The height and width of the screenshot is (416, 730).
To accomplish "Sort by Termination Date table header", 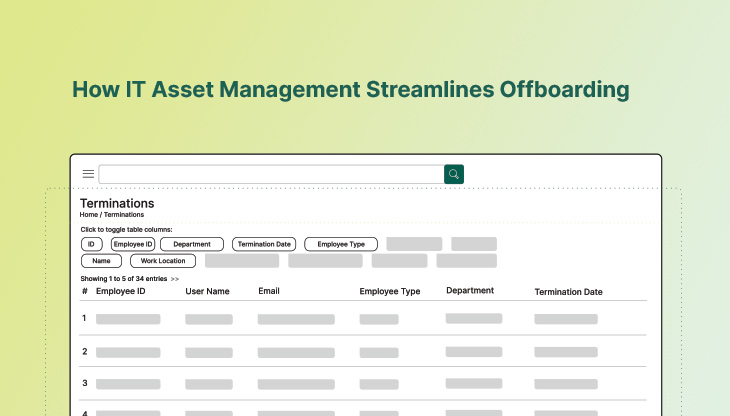I will click(568, 292).
